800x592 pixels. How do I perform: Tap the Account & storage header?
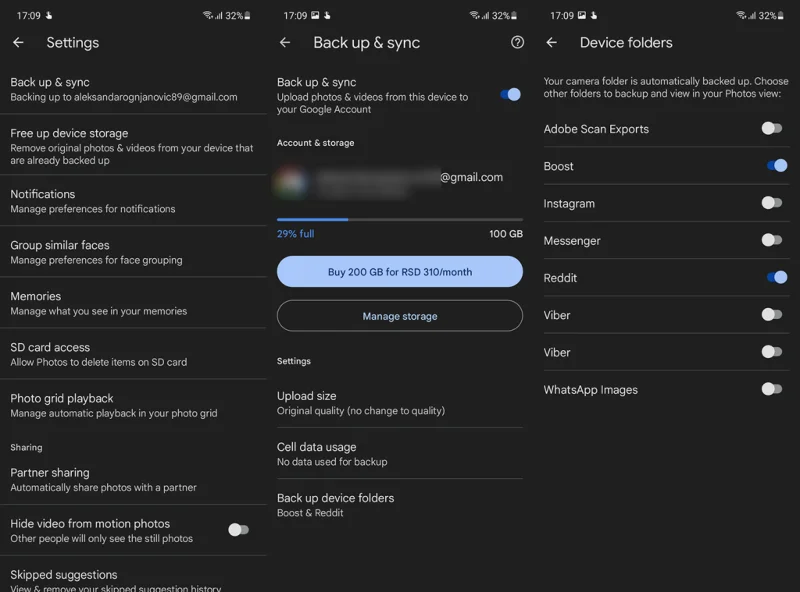coord(315,143)
